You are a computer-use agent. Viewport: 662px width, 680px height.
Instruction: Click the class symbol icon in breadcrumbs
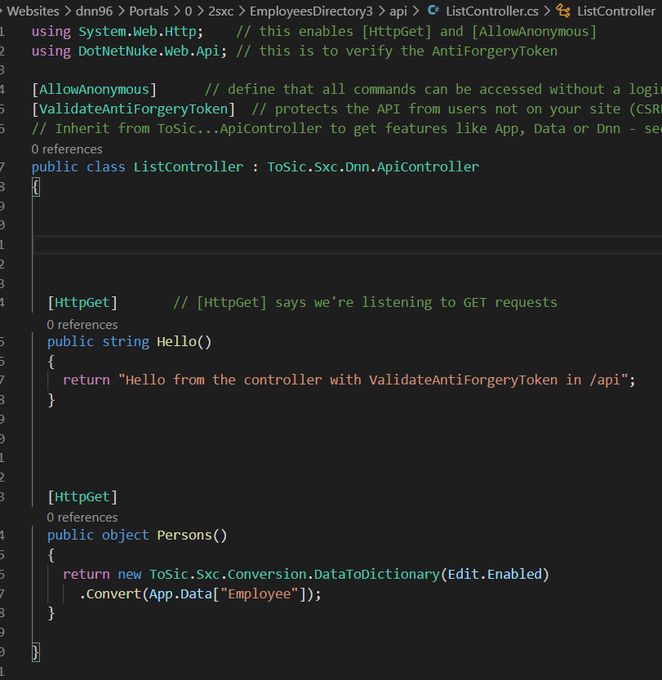[564, 10]
